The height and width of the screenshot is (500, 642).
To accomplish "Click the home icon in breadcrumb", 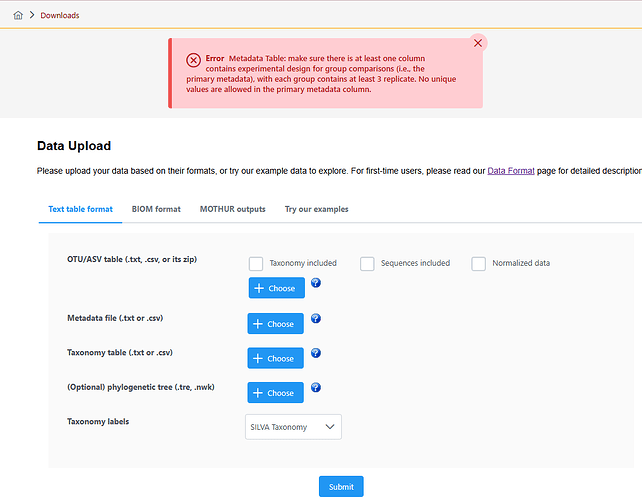I will click(x=18, y=15).
